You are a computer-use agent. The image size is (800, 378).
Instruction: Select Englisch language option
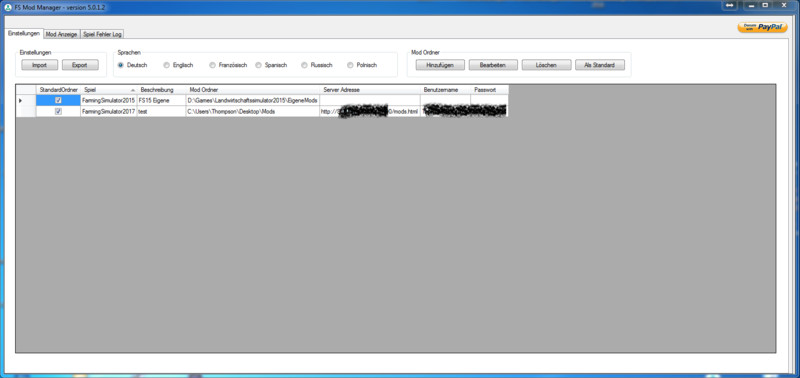pyautogui.click(x=166, y=65)
